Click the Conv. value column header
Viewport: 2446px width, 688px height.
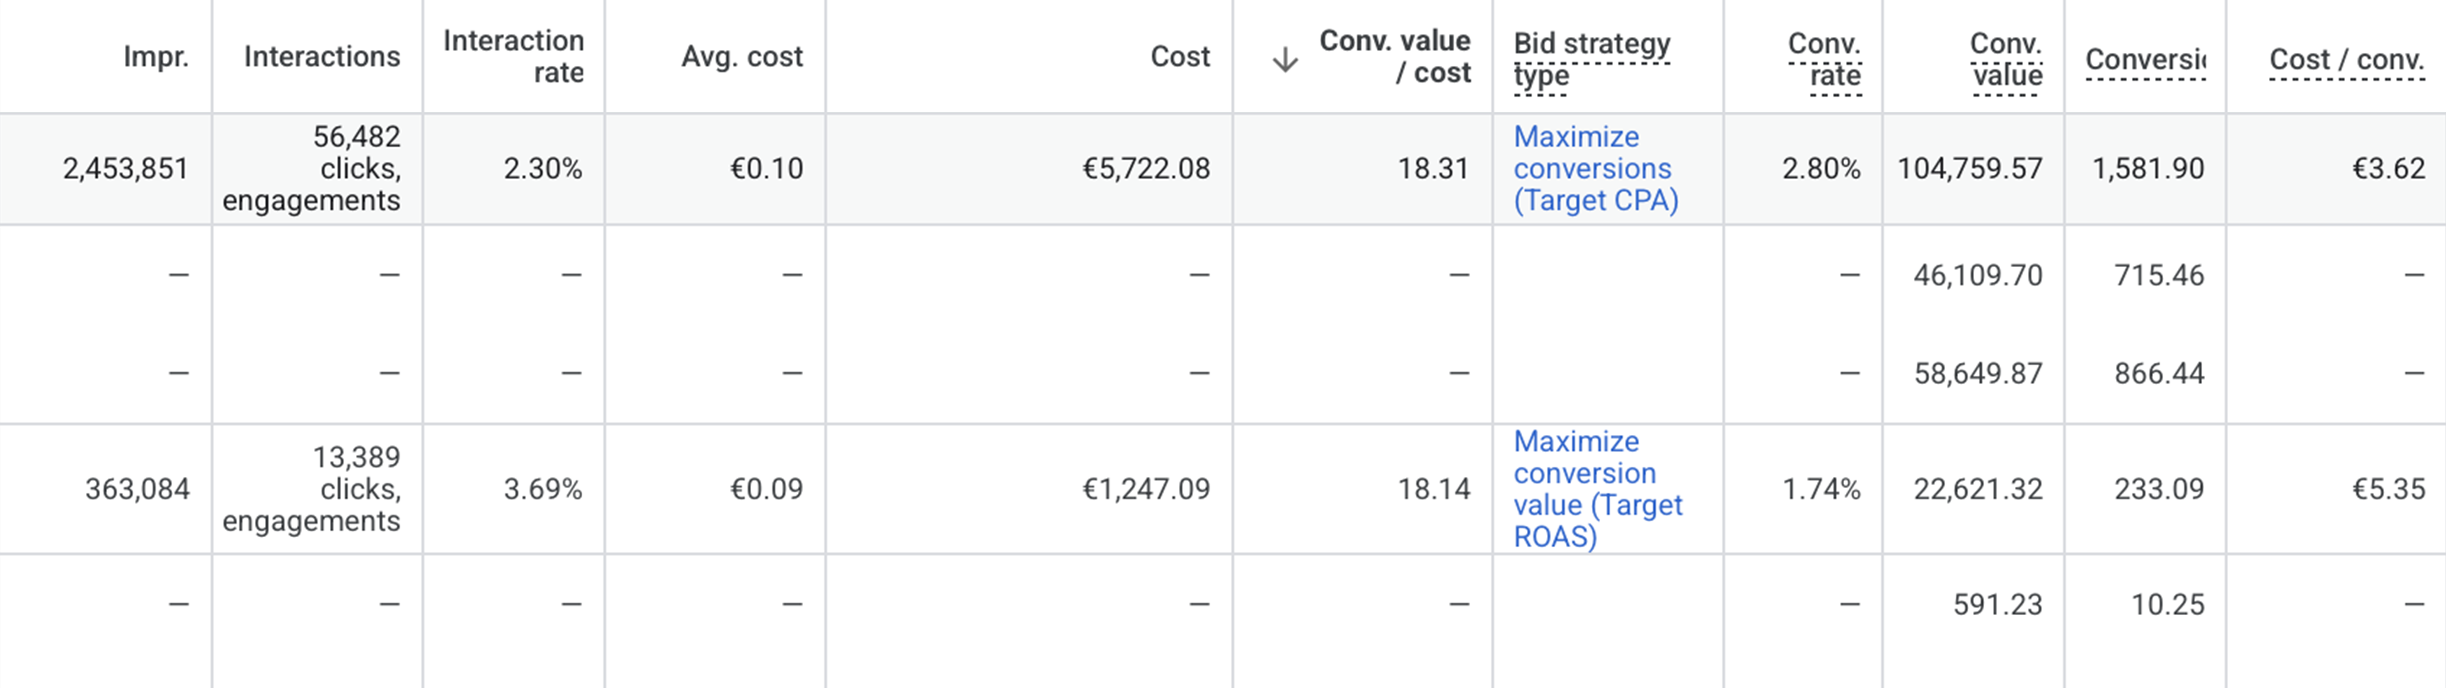point(2006,59)
